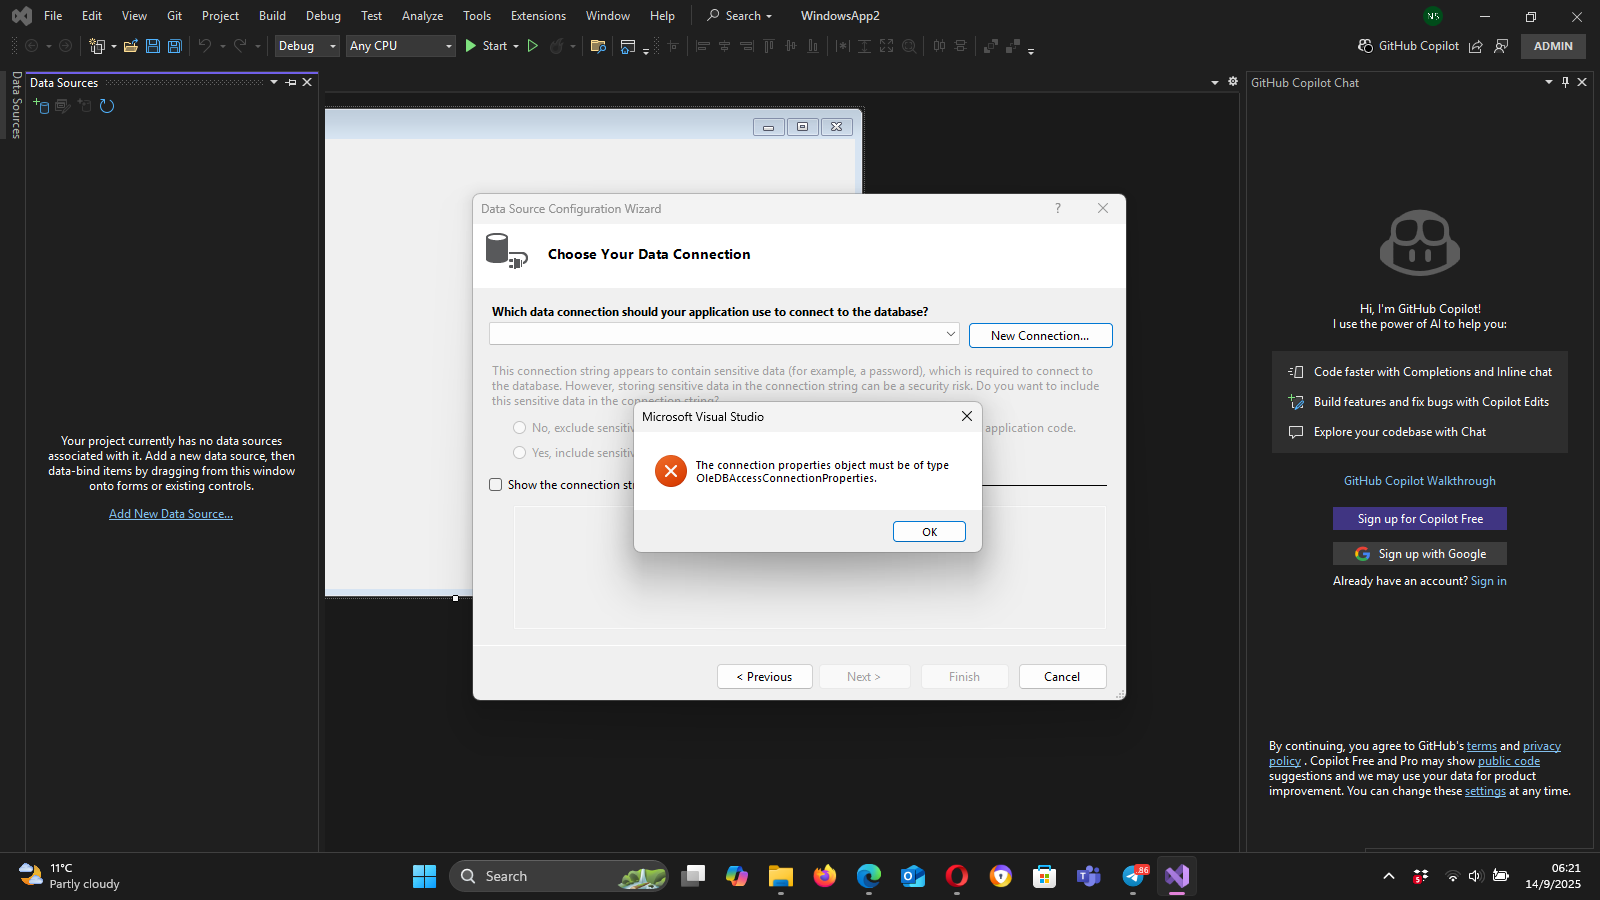Click the Open File toolbar icon

(x=131, y=46)
